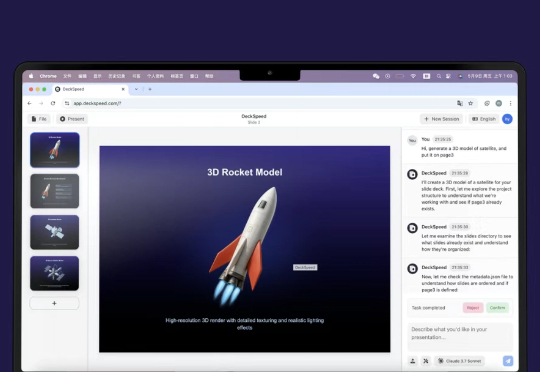
Task: Click the Reject button
Action: coord(473,308)
